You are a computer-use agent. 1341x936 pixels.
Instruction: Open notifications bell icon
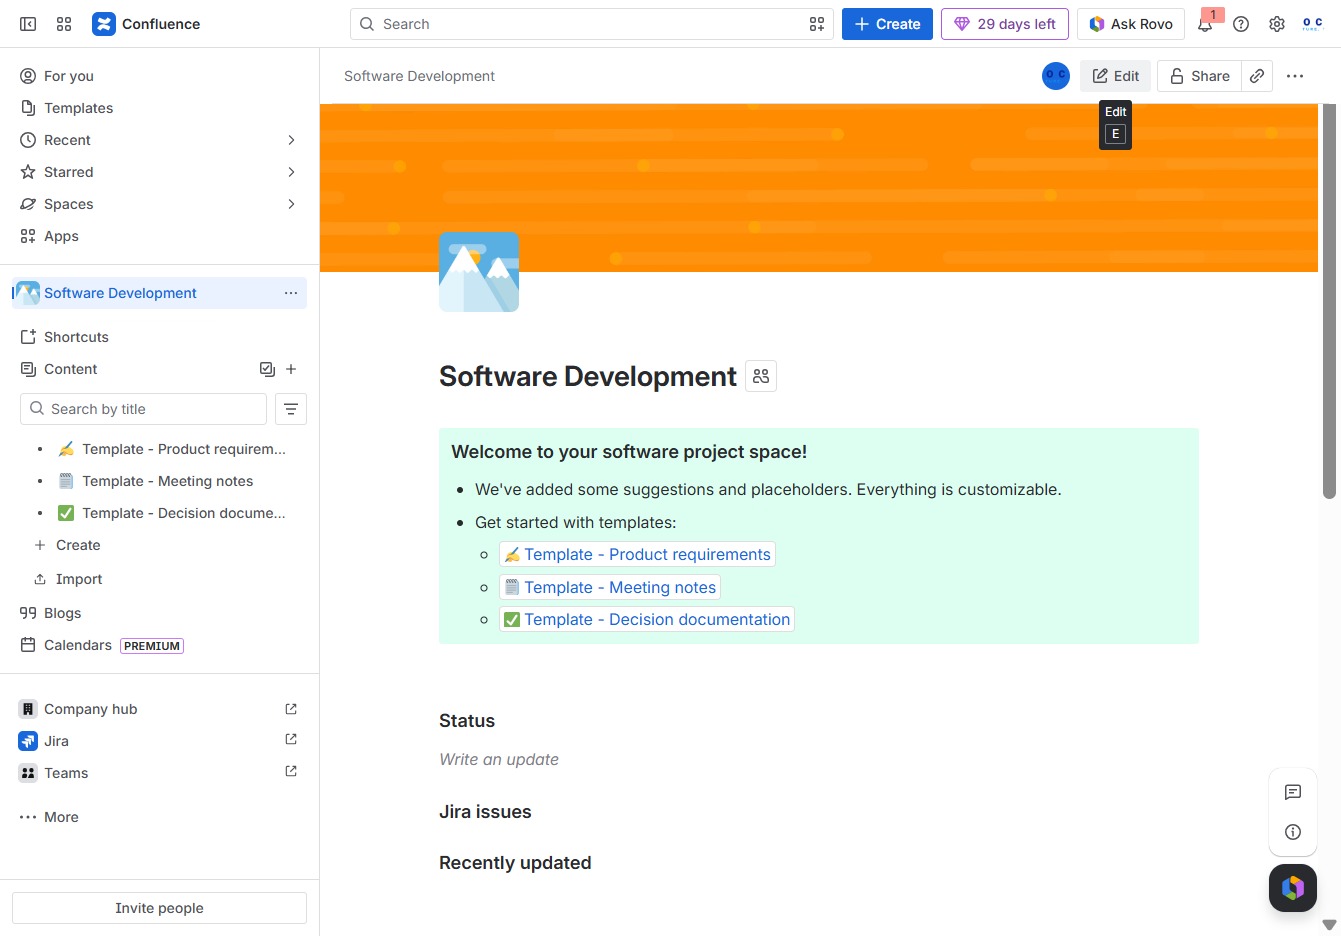pyautogui.click(x=1205, y=24)
